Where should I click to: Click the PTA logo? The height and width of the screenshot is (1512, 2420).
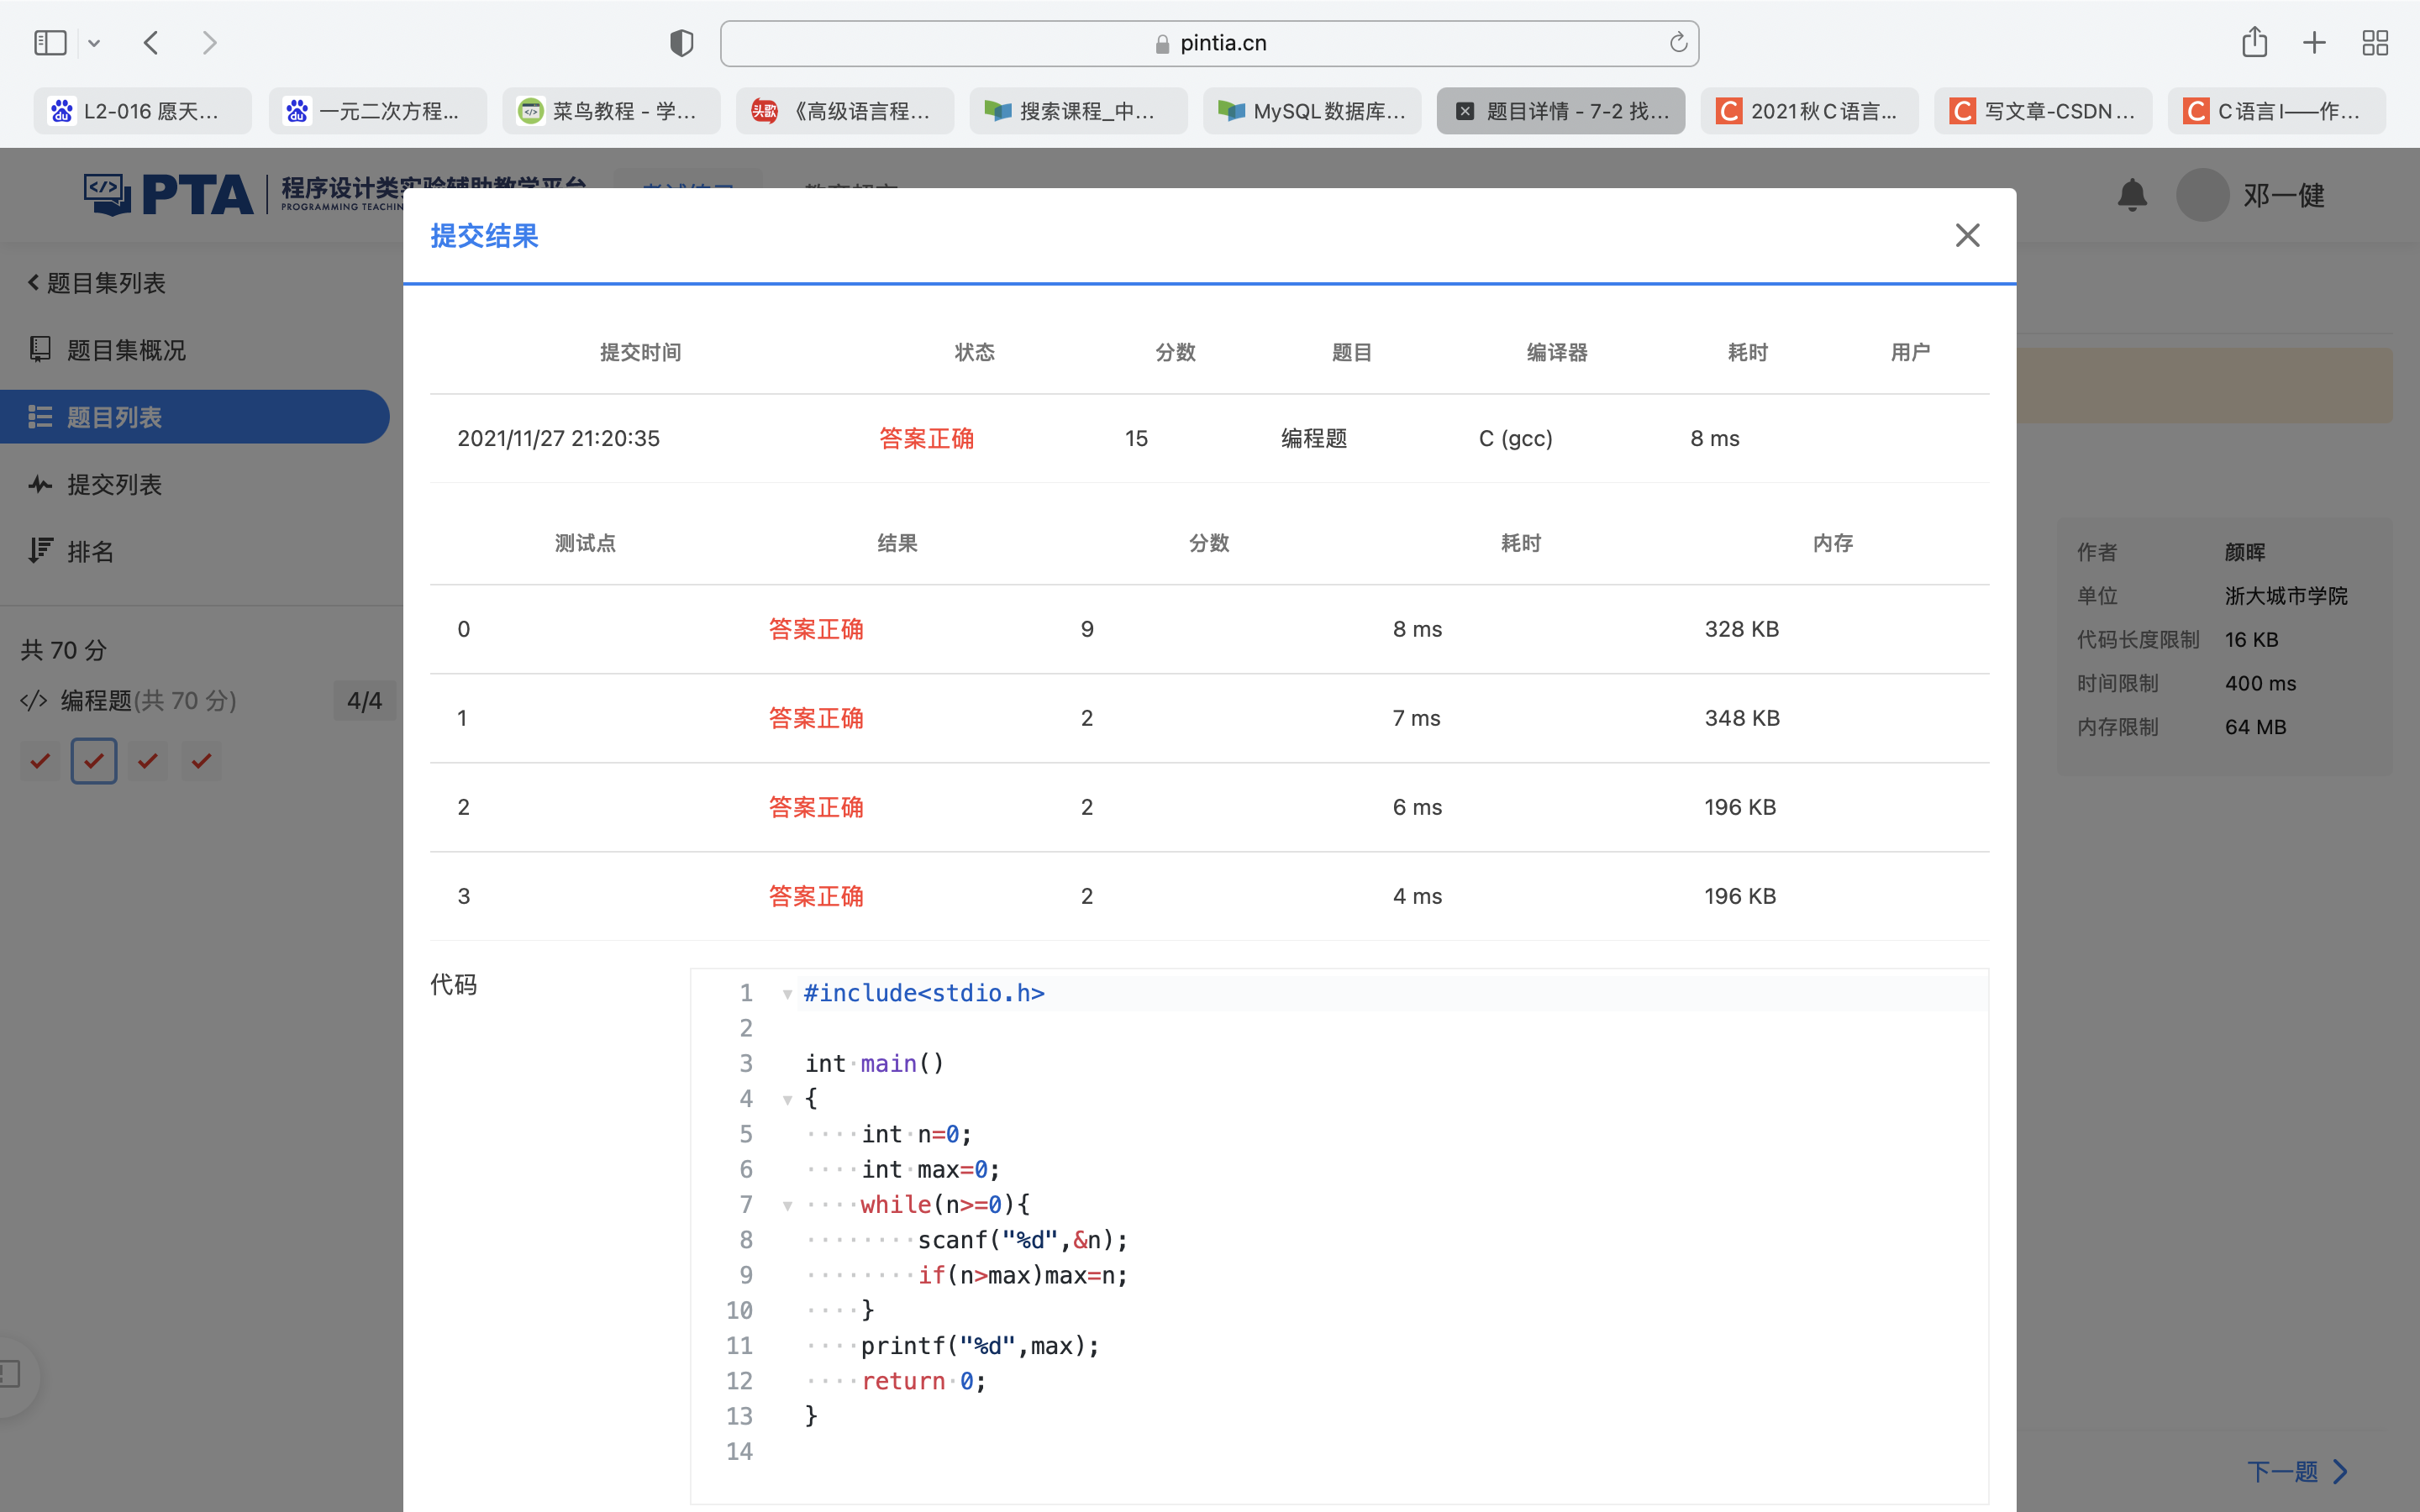(168, 194)
